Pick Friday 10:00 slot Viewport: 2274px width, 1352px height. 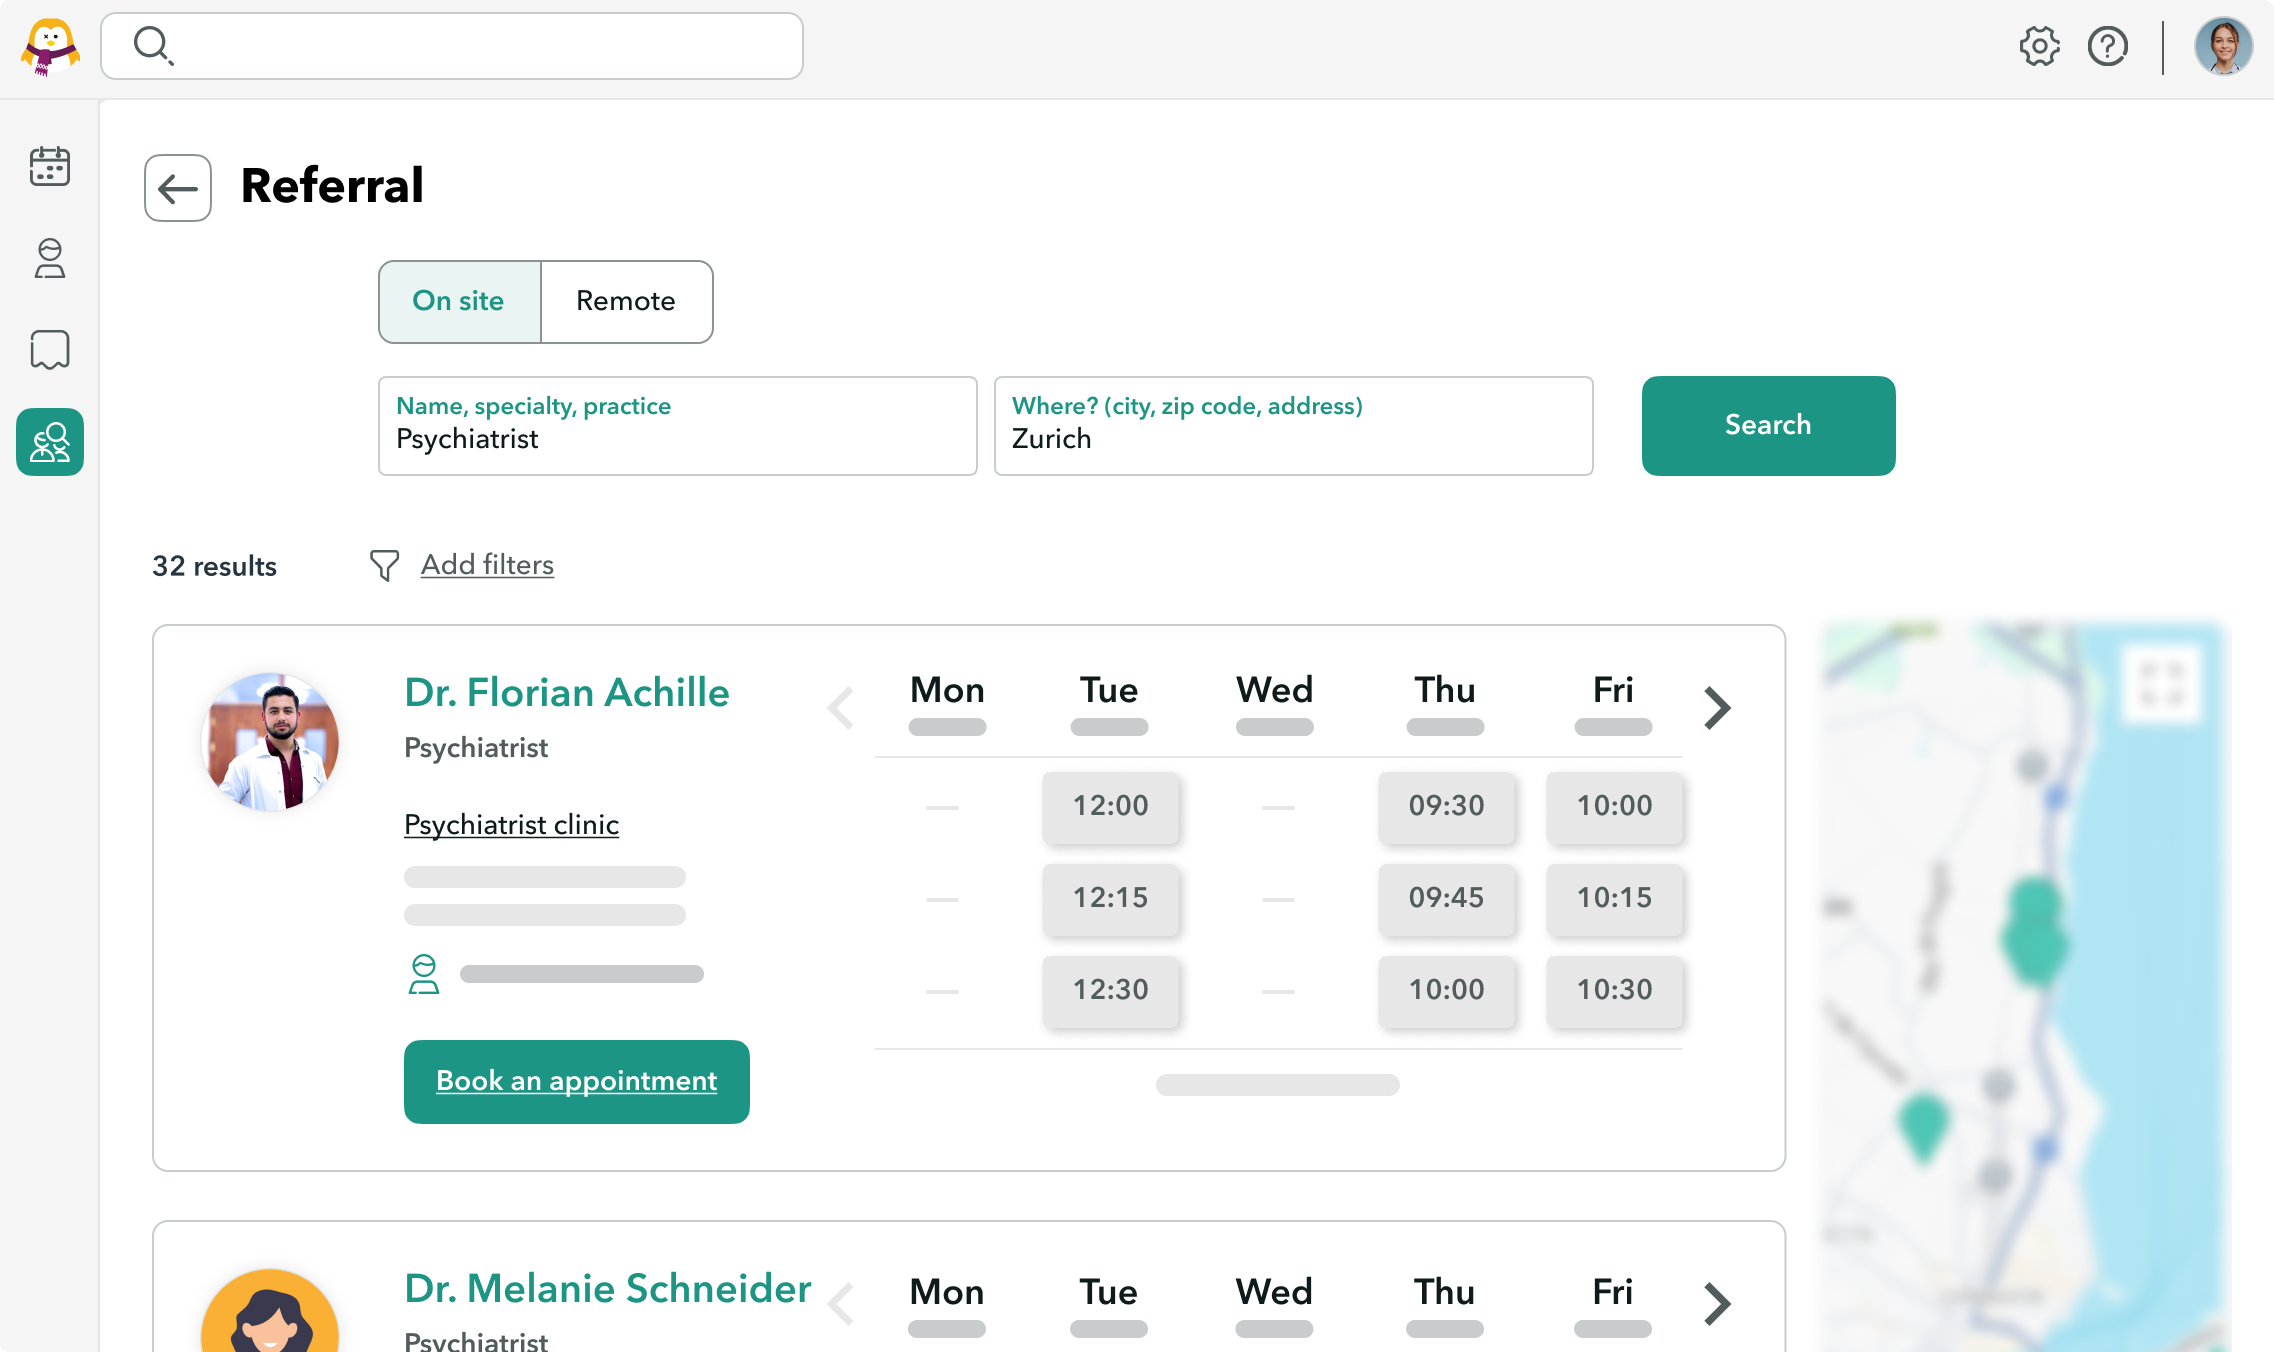(x=1615, y=806)
